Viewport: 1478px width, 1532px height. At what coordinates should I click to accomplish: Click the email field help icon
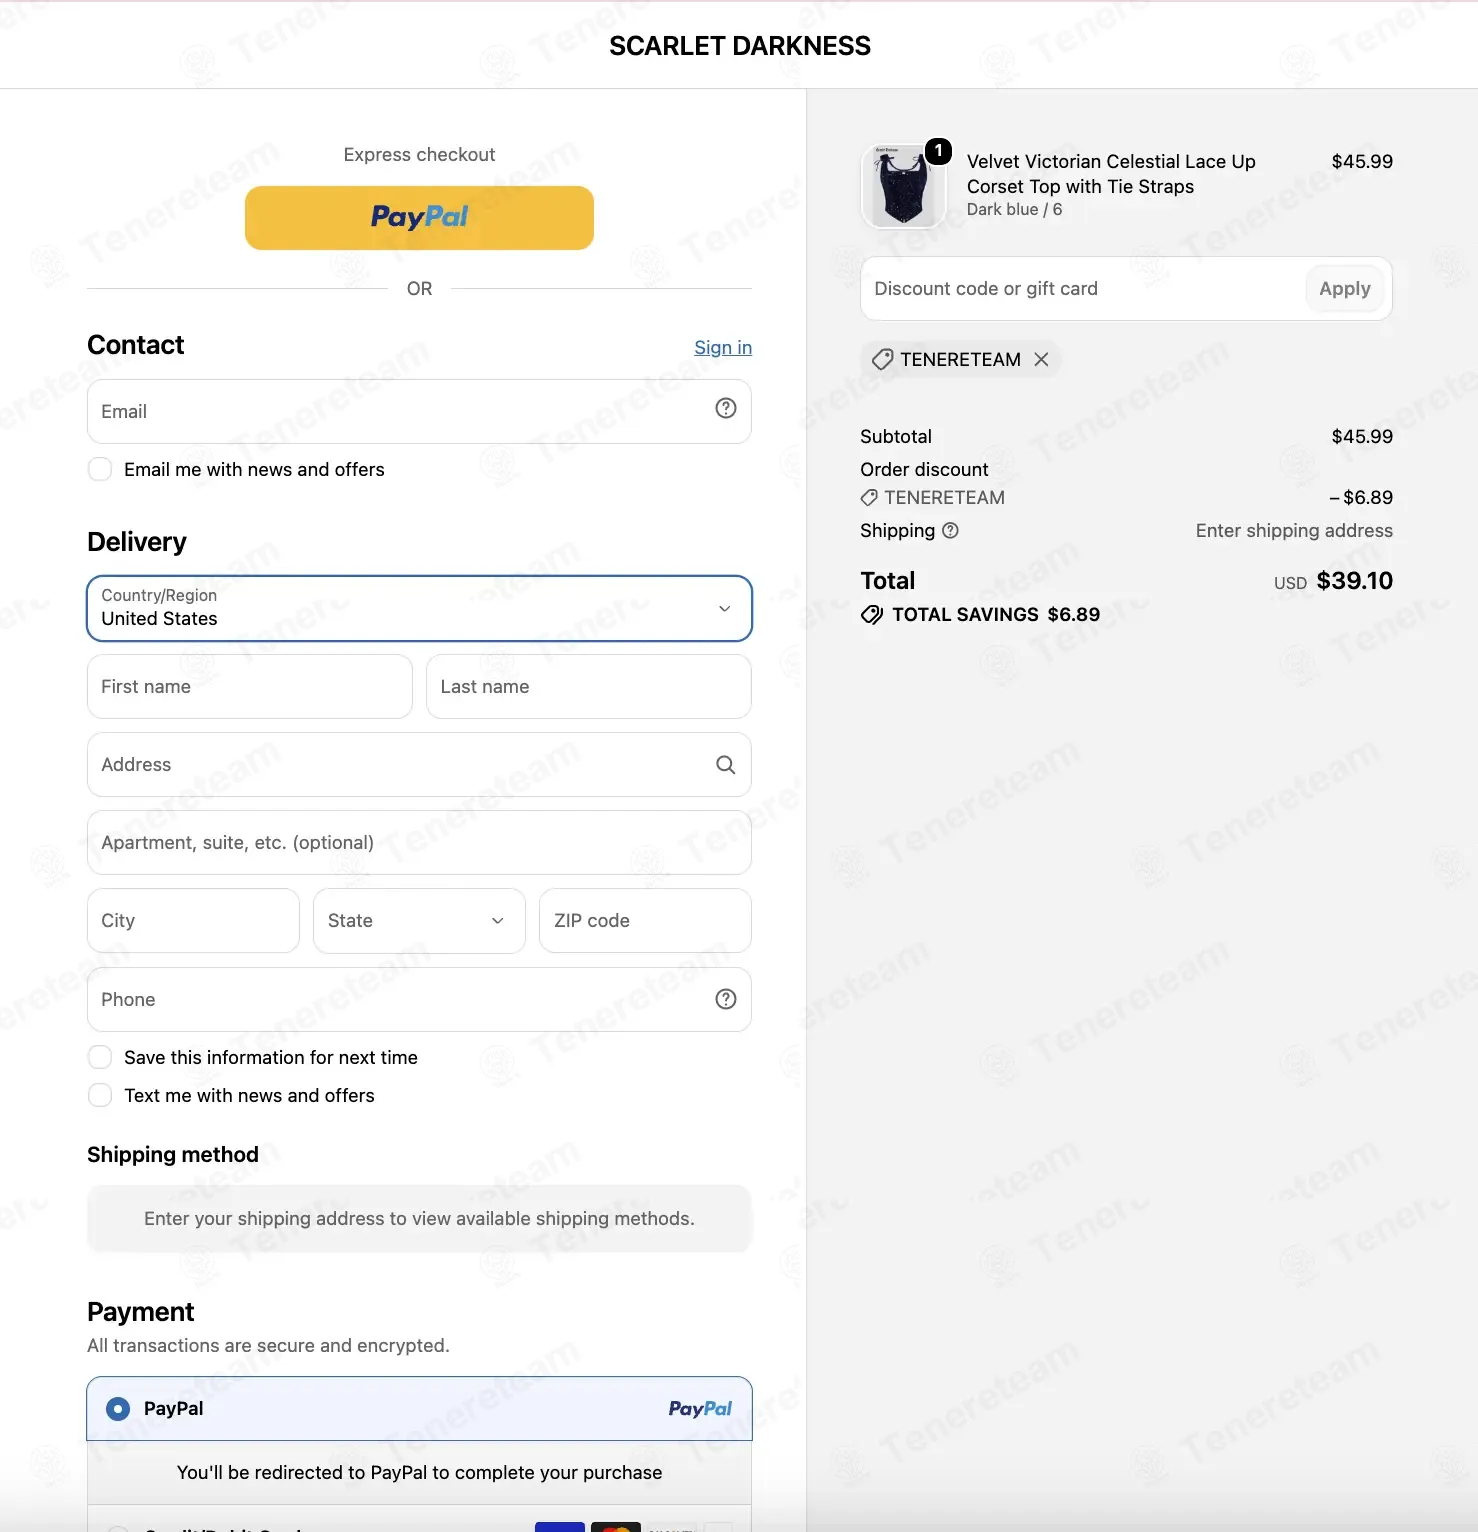click(x=726, y=408)
